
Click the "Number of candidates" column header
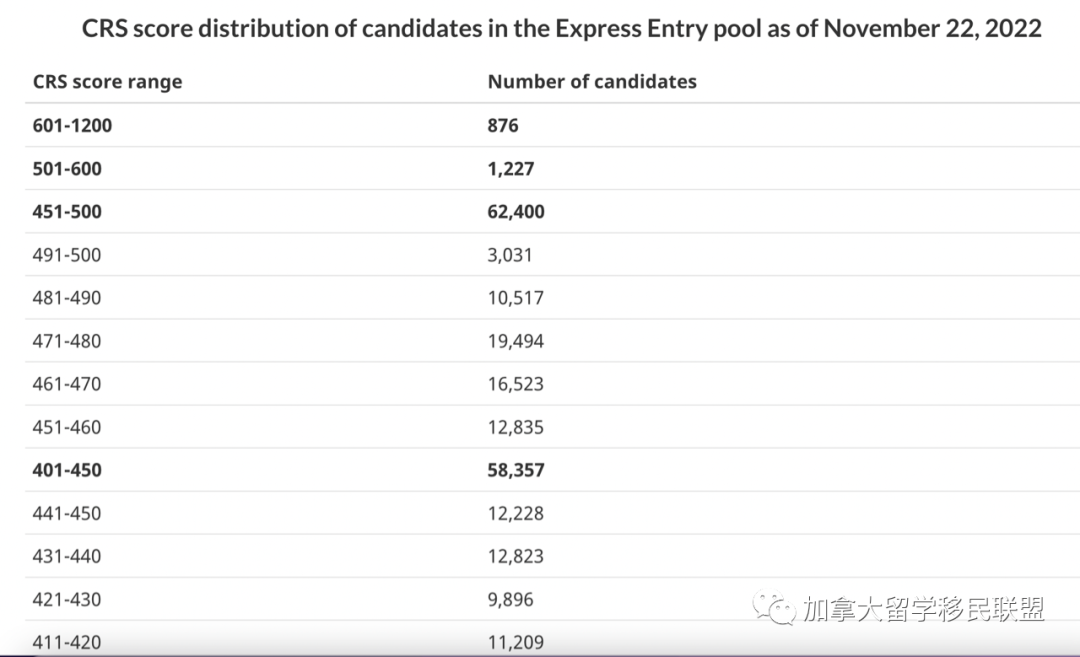tap(592, 82)
